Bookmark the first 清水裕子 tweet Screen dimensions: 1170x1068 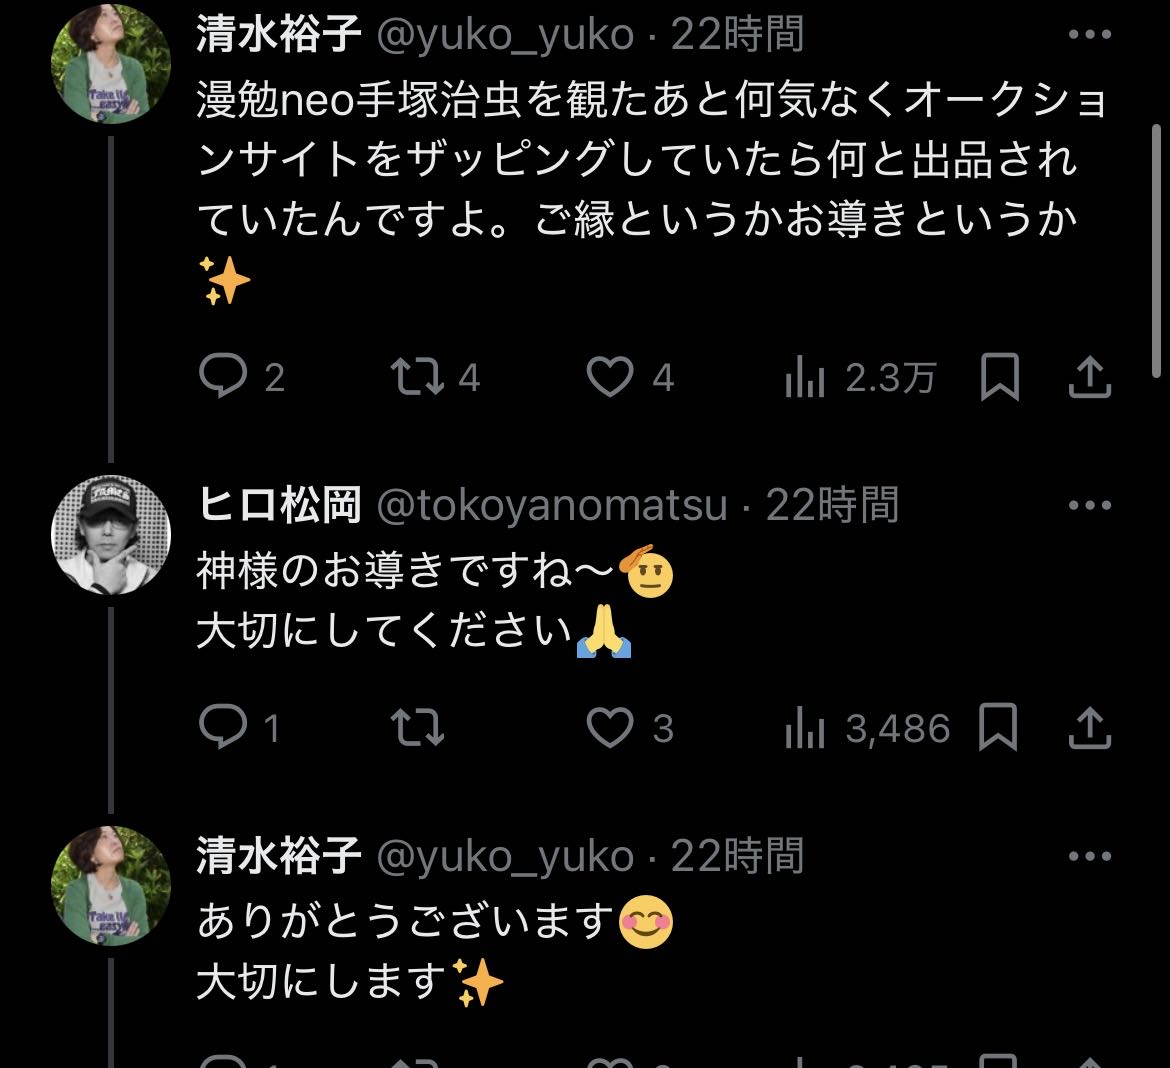(999, 377)
